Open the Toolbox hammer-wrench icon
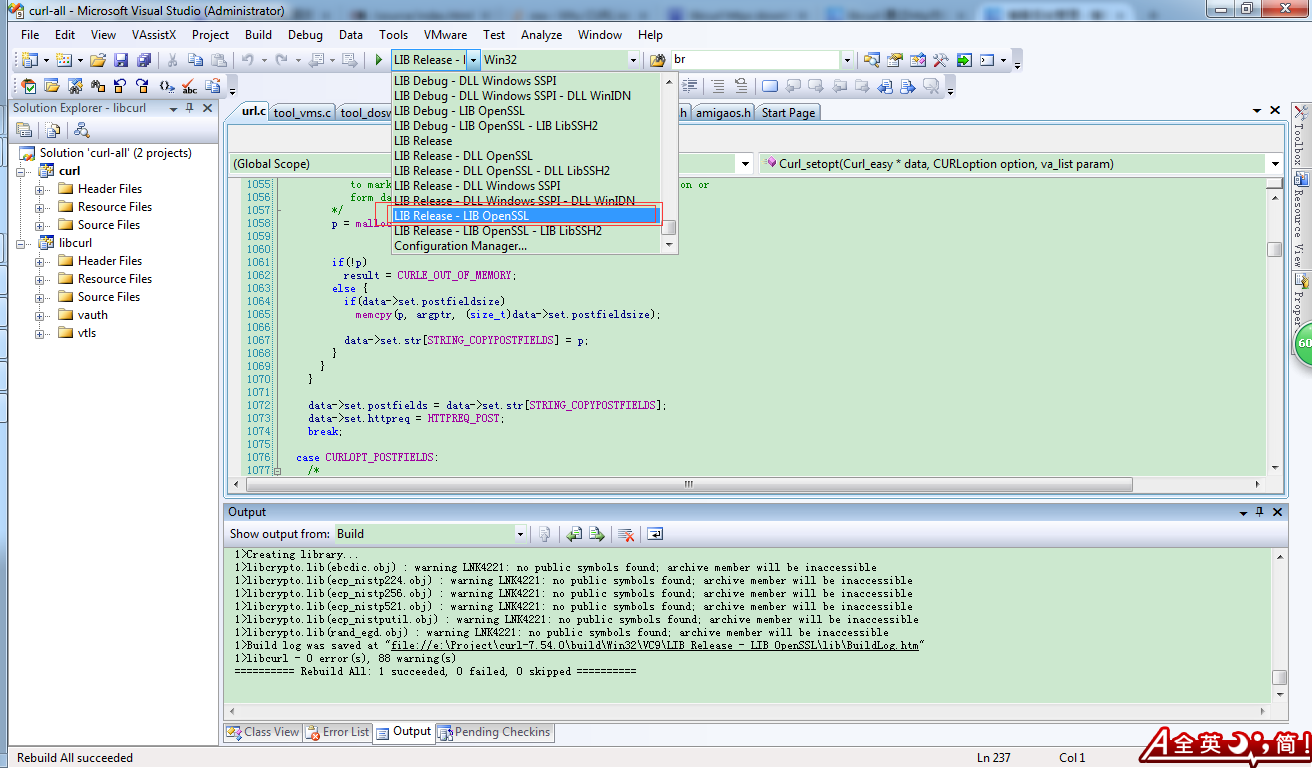Screen dimensions: 1312x768 [x=941, y=60]
